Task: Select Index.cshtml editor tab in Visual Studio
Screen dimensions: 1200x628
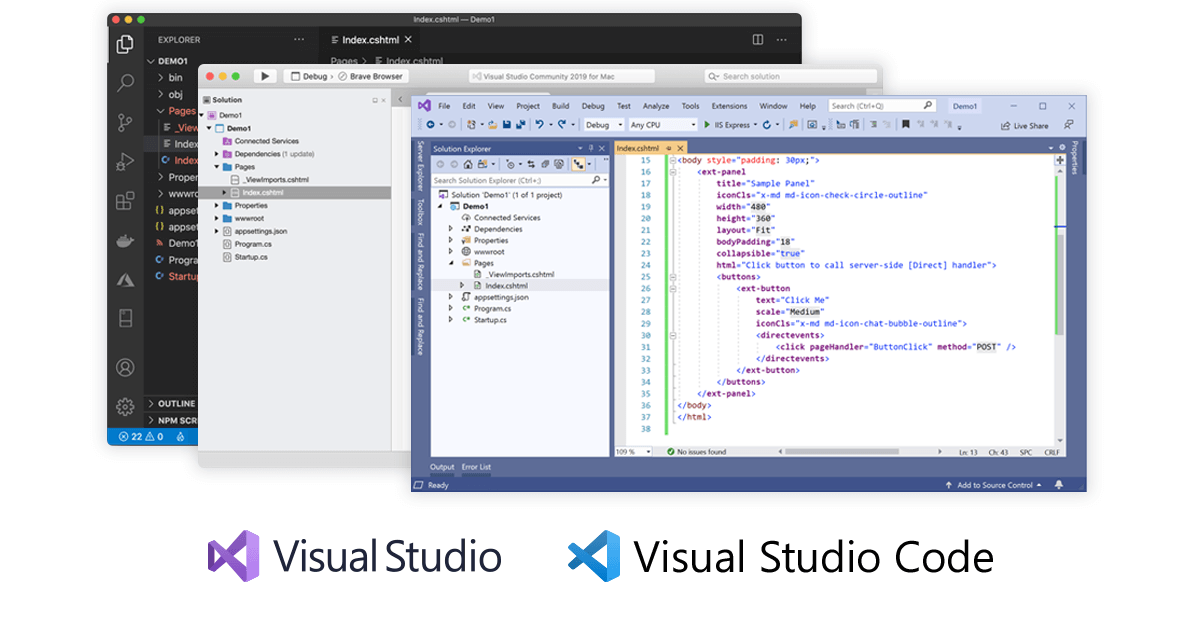Action: pos(637,148)
